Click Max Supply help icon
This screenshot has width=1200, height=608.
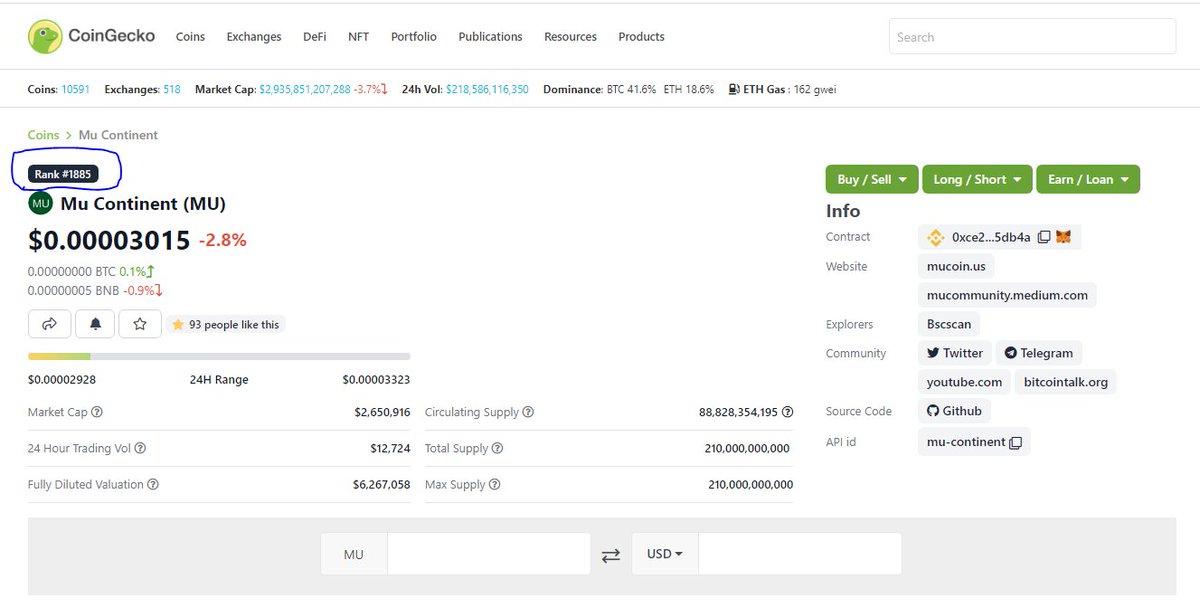click(x=494, y=484)
